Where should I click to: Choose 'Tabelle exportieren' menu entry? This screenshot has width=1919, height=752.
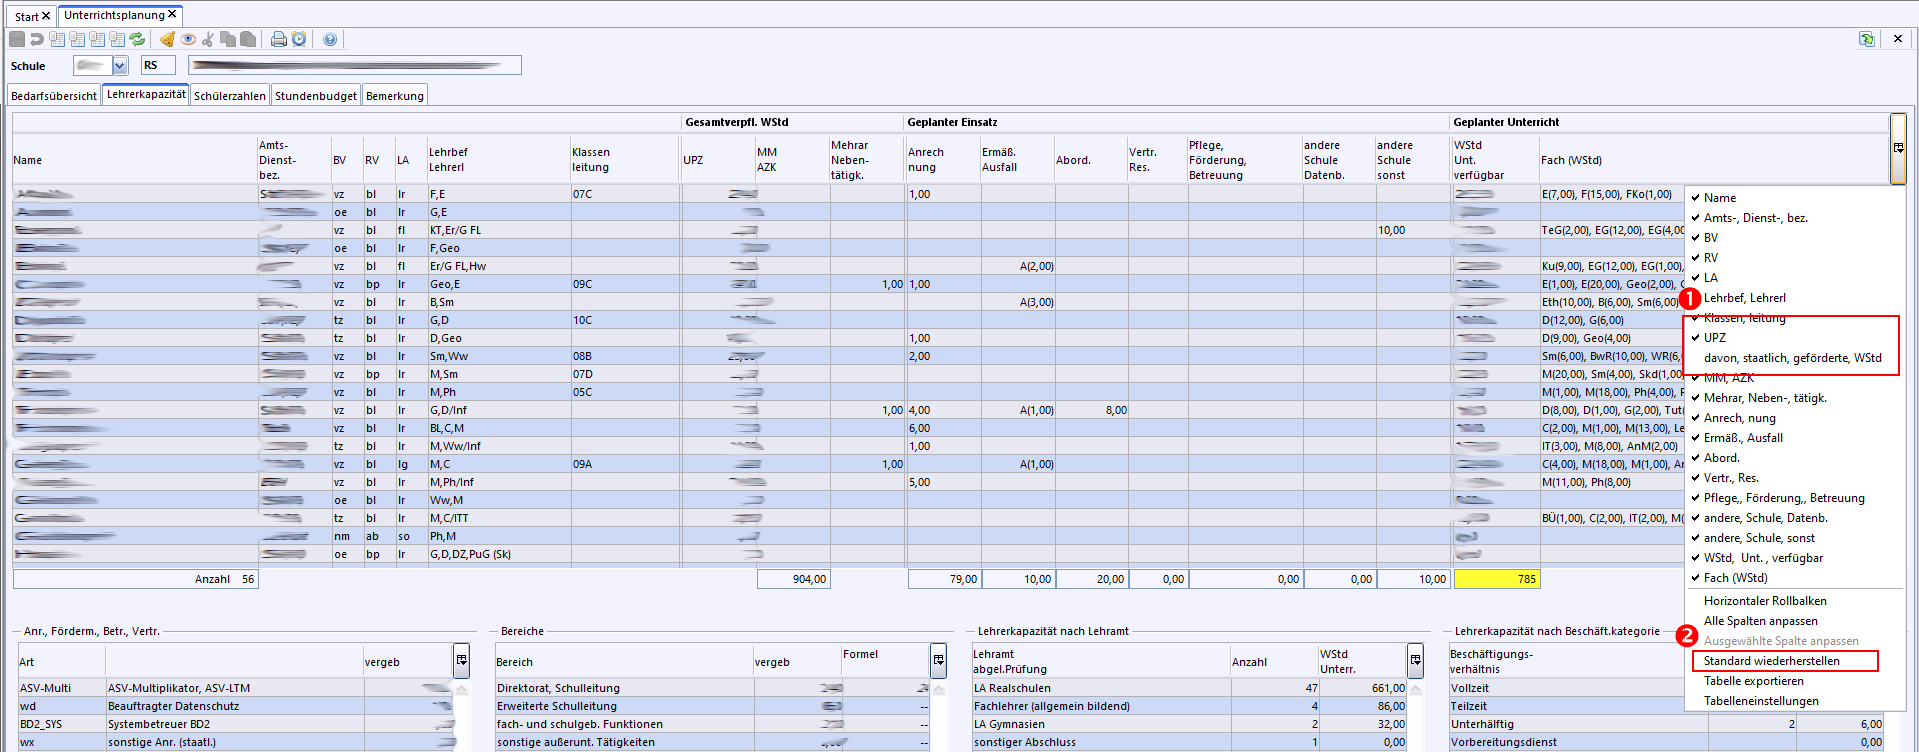point(1754,681)
